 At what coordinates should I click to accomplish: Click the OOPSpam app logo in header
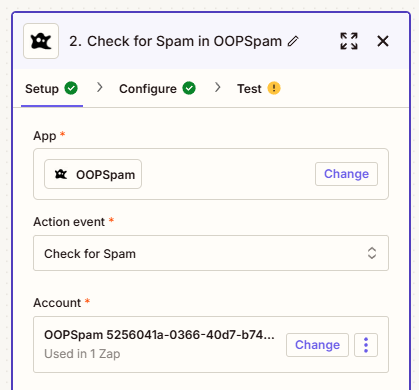pyautogui.click(x=41, y=41)
